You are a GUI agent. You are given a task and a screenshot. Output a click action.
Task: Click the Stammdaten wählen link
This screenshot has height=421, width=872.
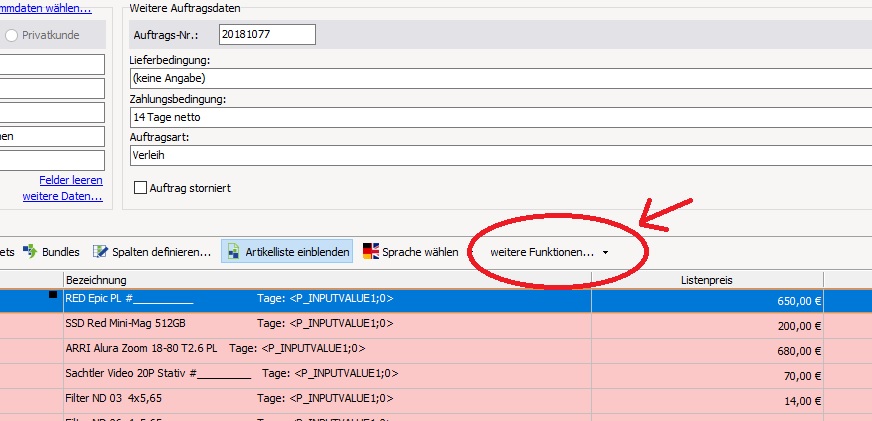click(x=46, y=8)
